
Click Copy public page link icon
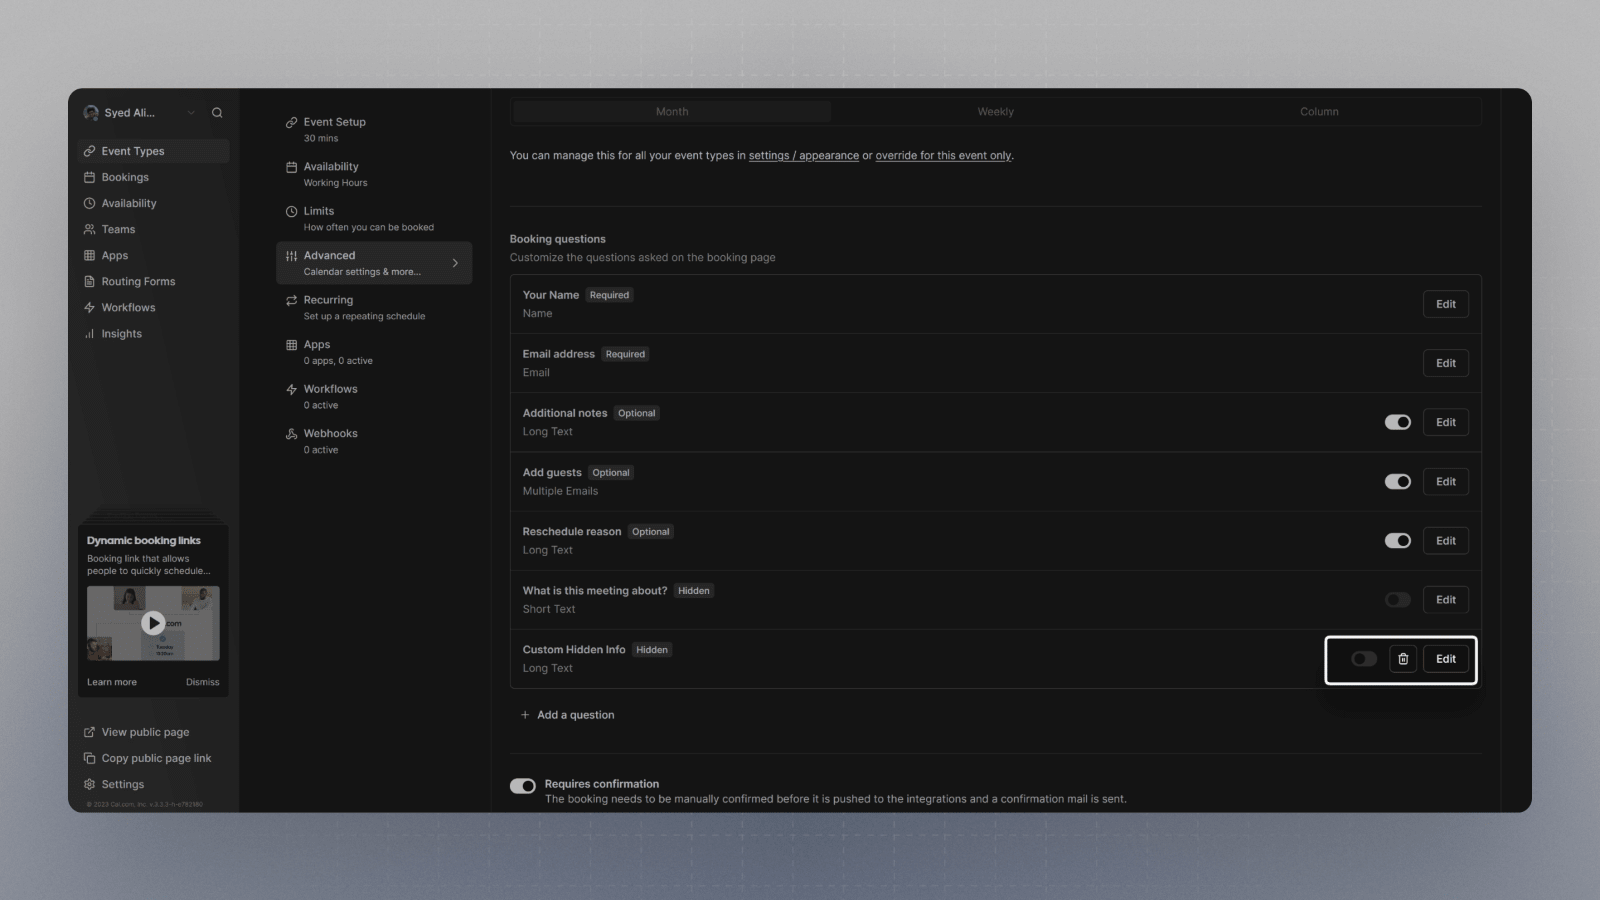[x=89, y=758]
